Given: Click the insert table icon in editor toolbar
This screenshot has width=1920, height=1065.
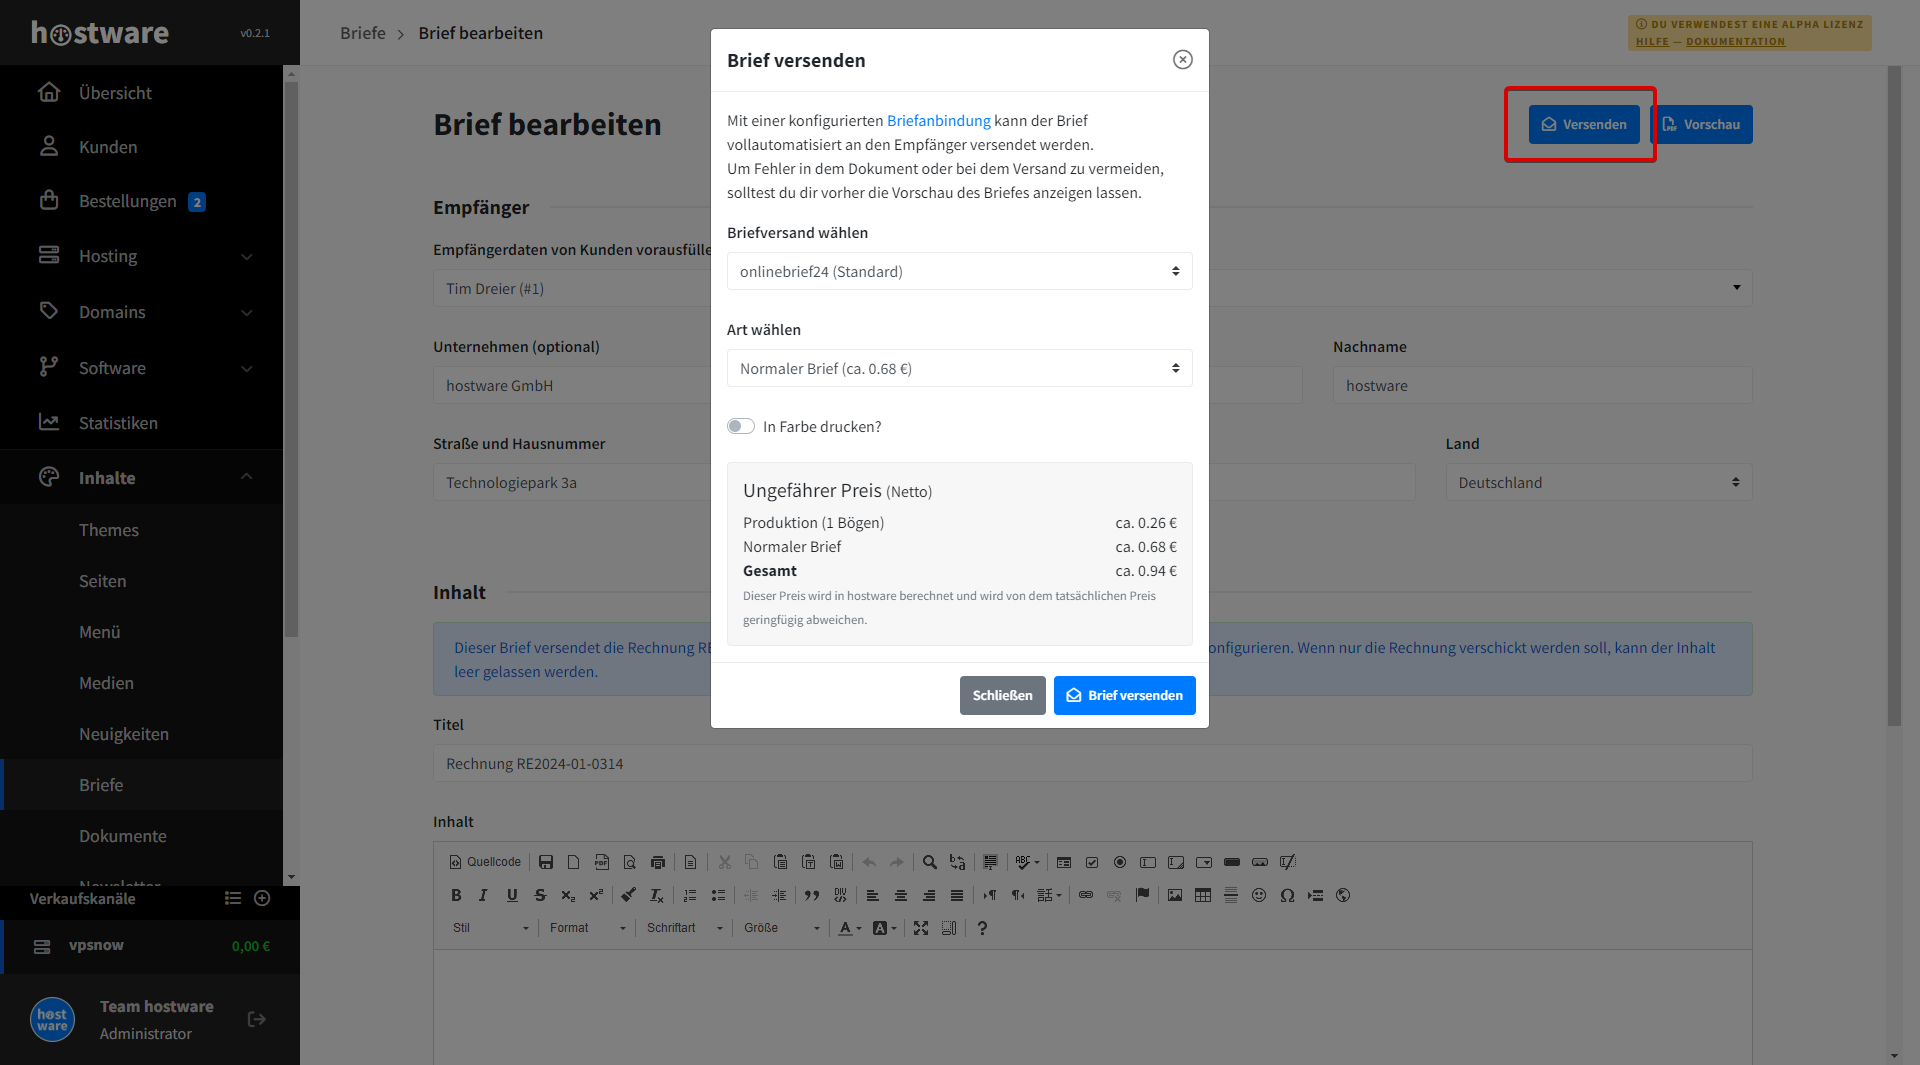Looking at the screenshot, I should (1203, 895).
